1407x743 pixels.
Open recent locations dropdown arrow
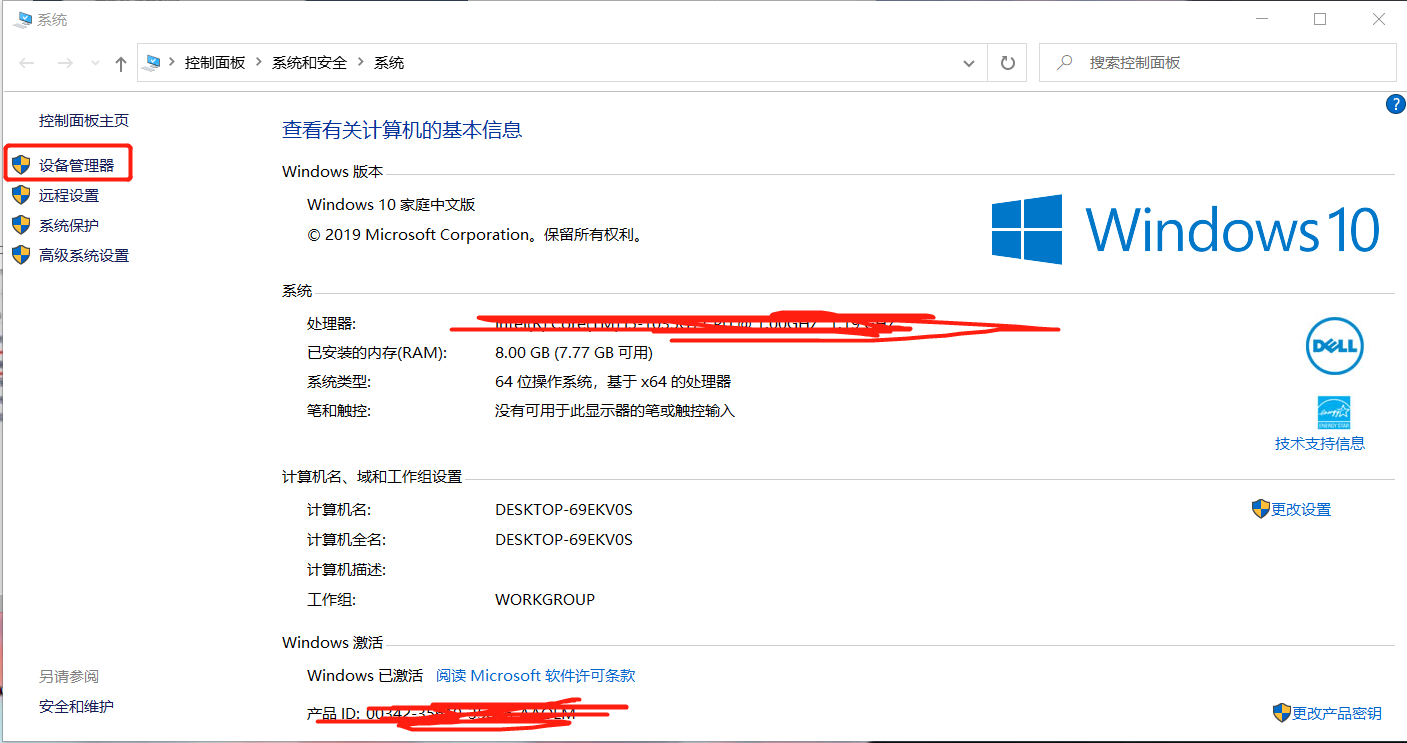click(95, 63)
